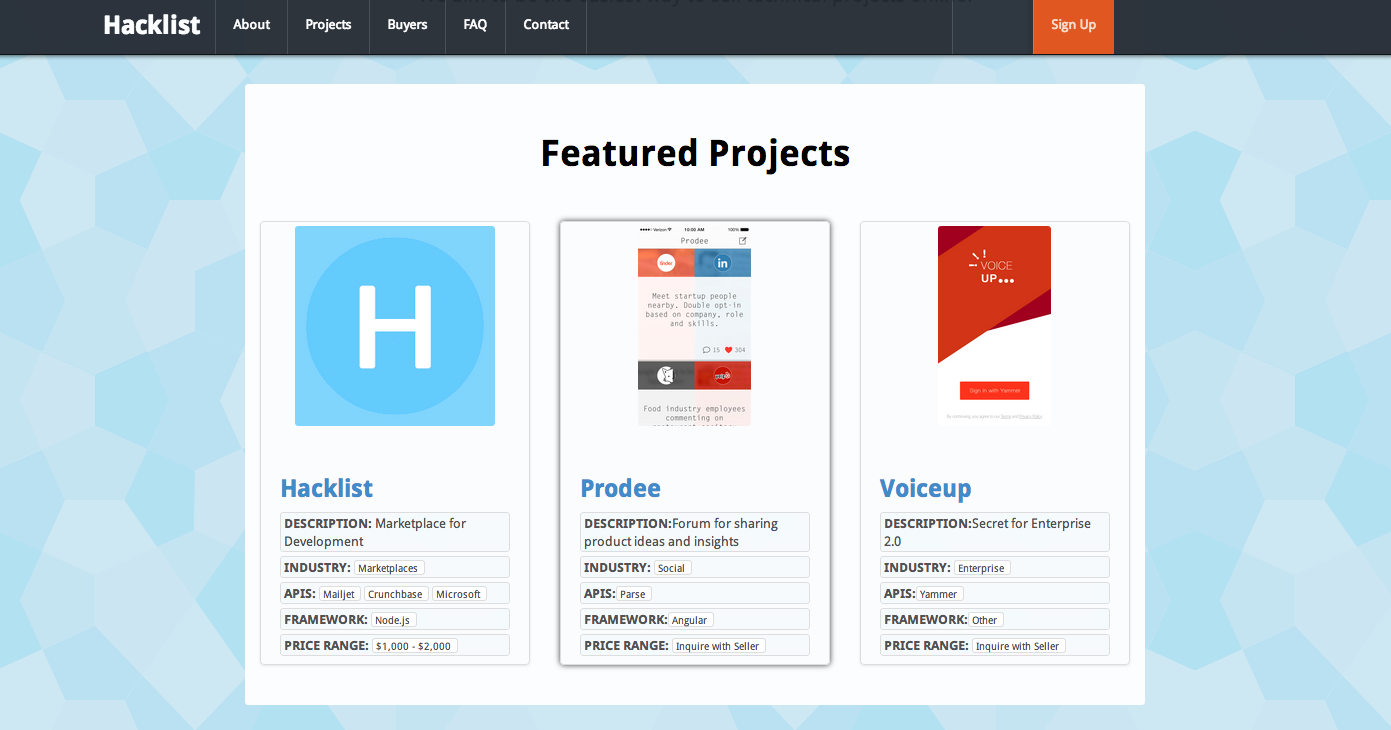
Task: Click Prodee's Inquire with Seller tag
Action: point(718,646)
